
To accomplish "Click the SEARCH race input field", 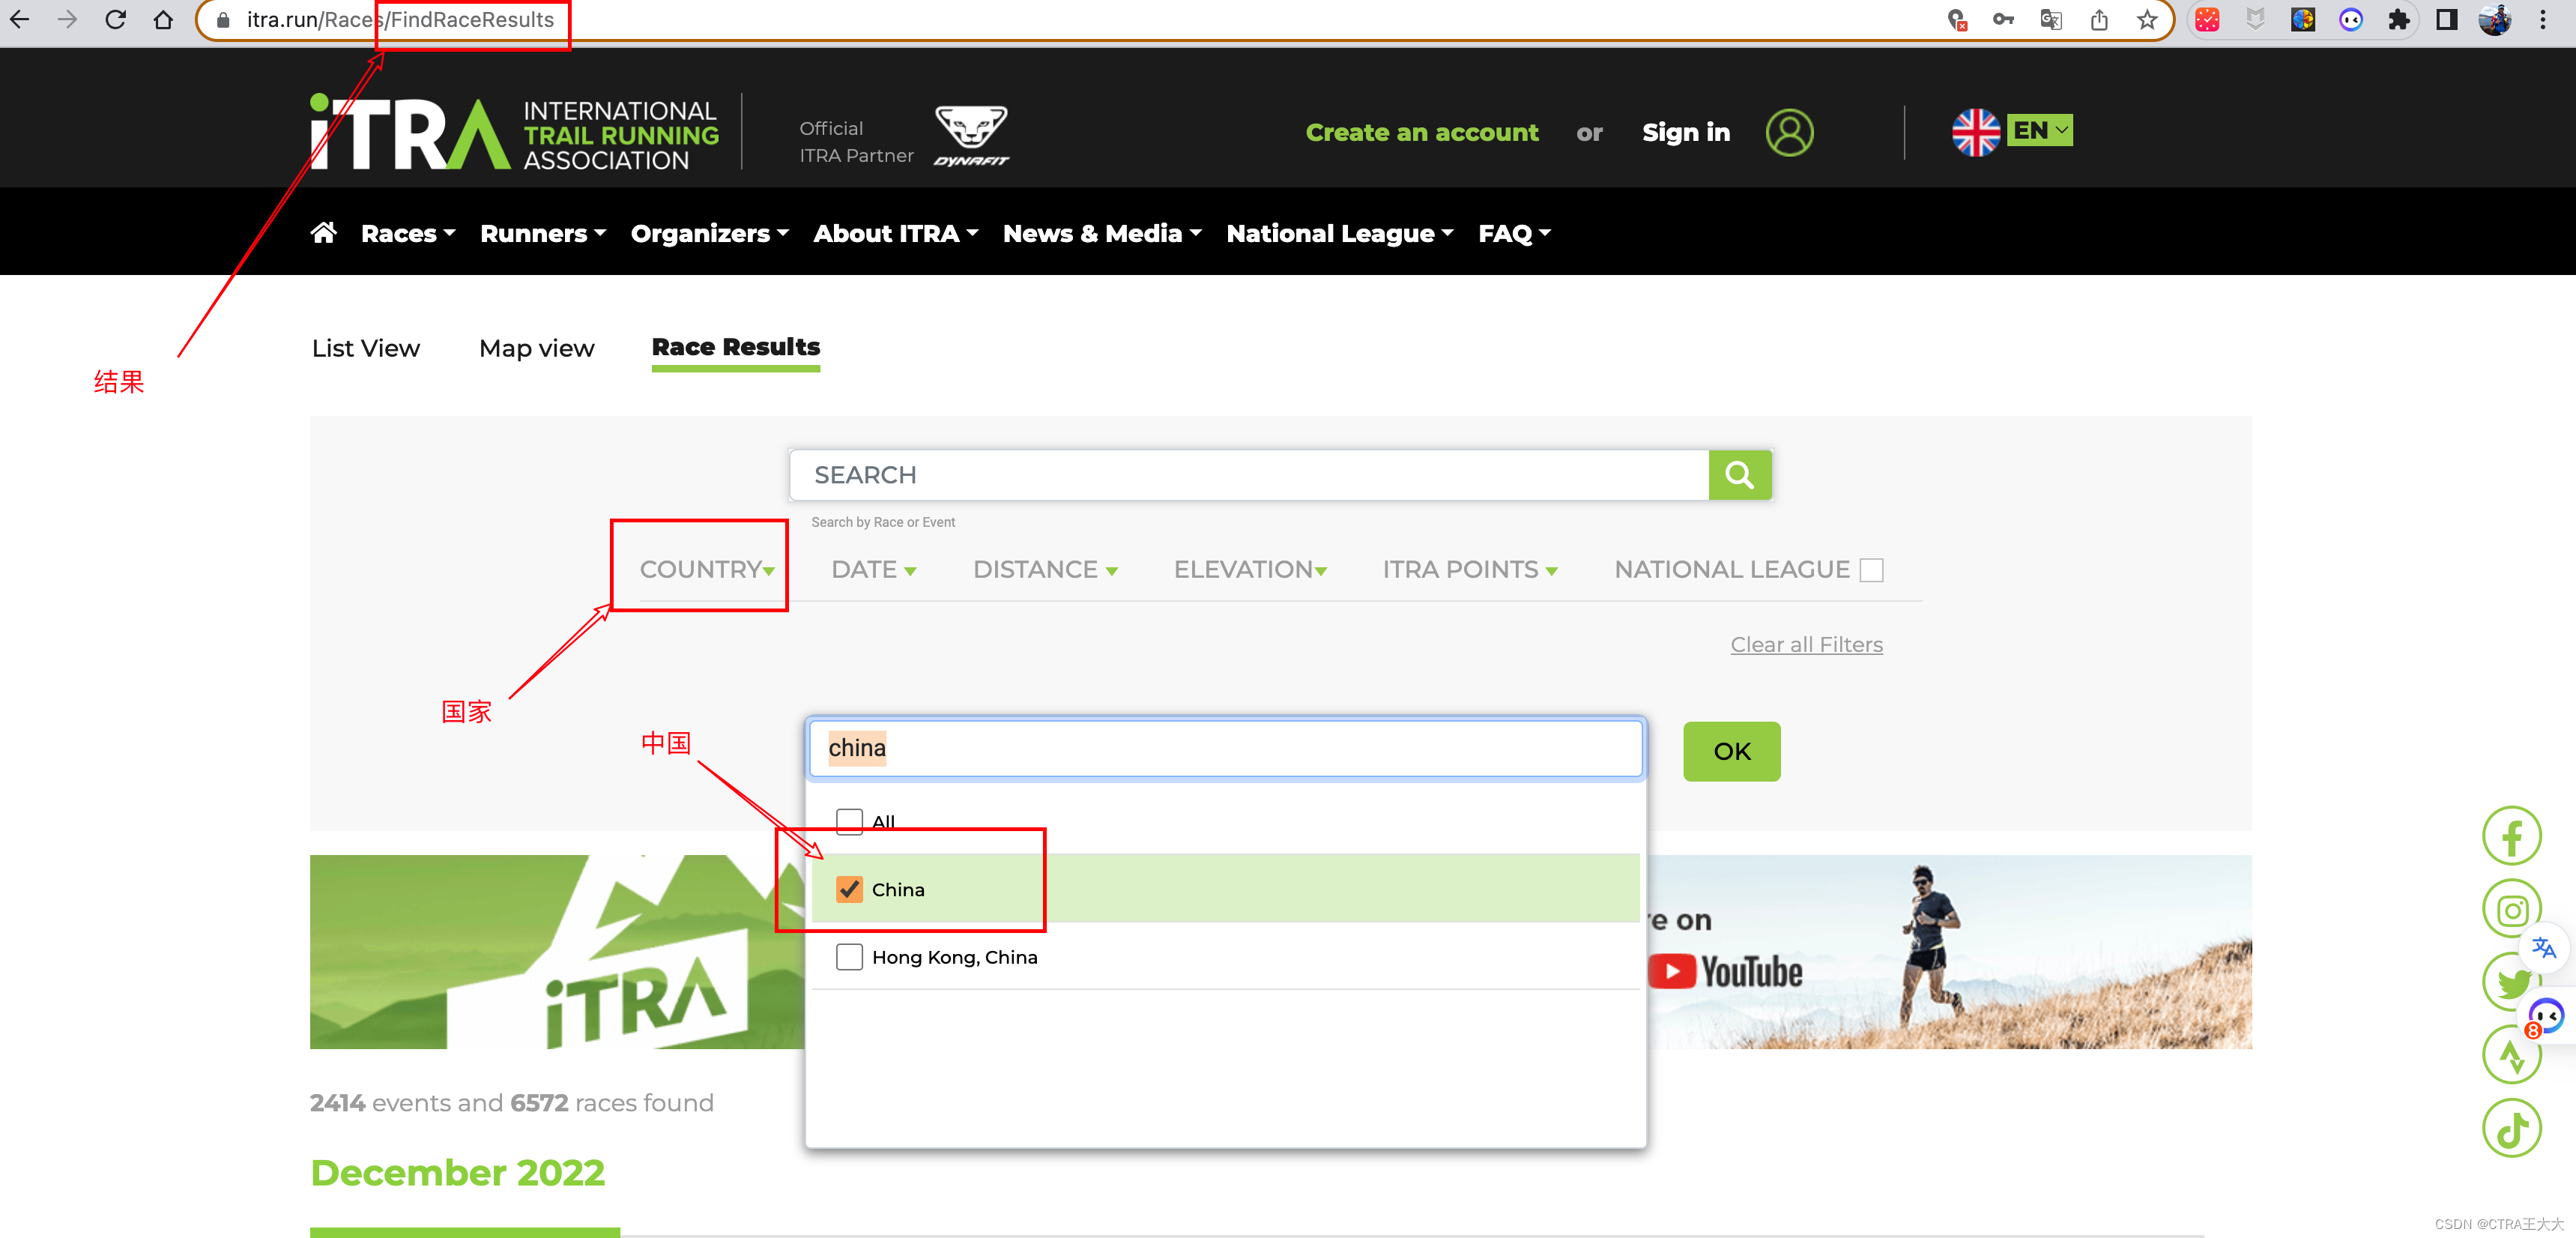I will click(1249, 475).
